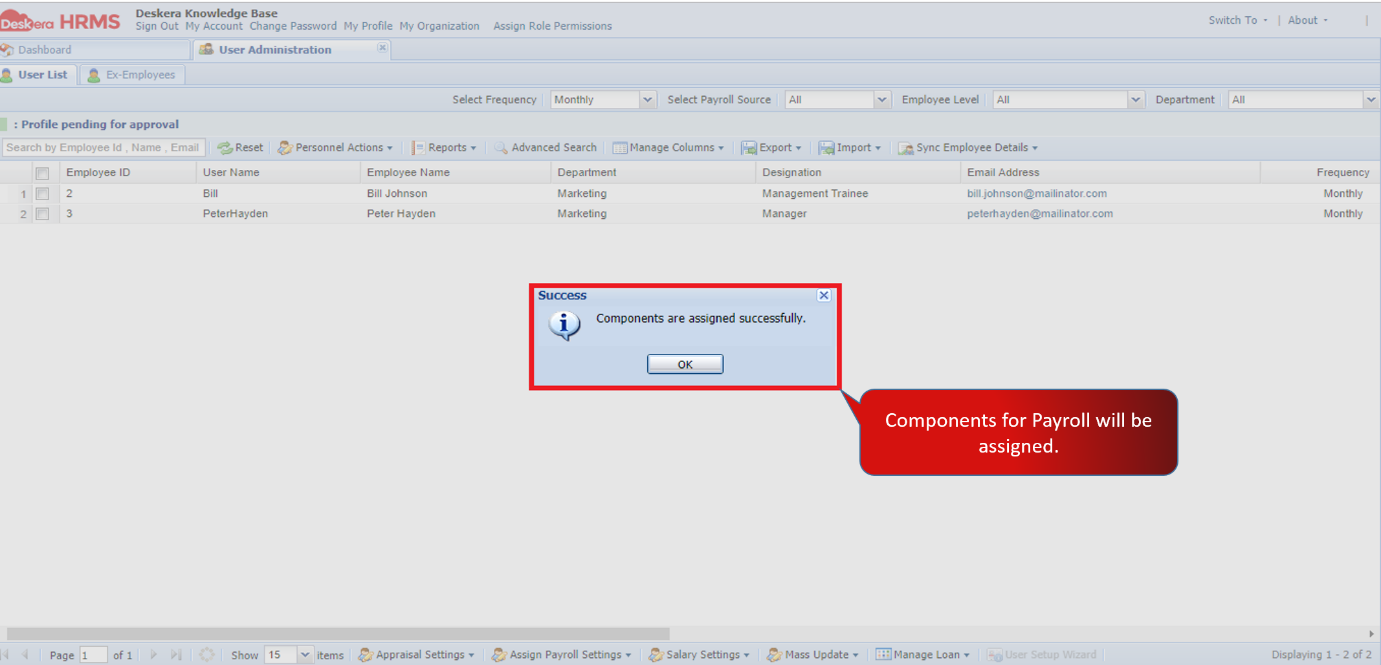Select the PeterHayden user name cell
The width and height of the screenshot is (1381, 665).
235,214
